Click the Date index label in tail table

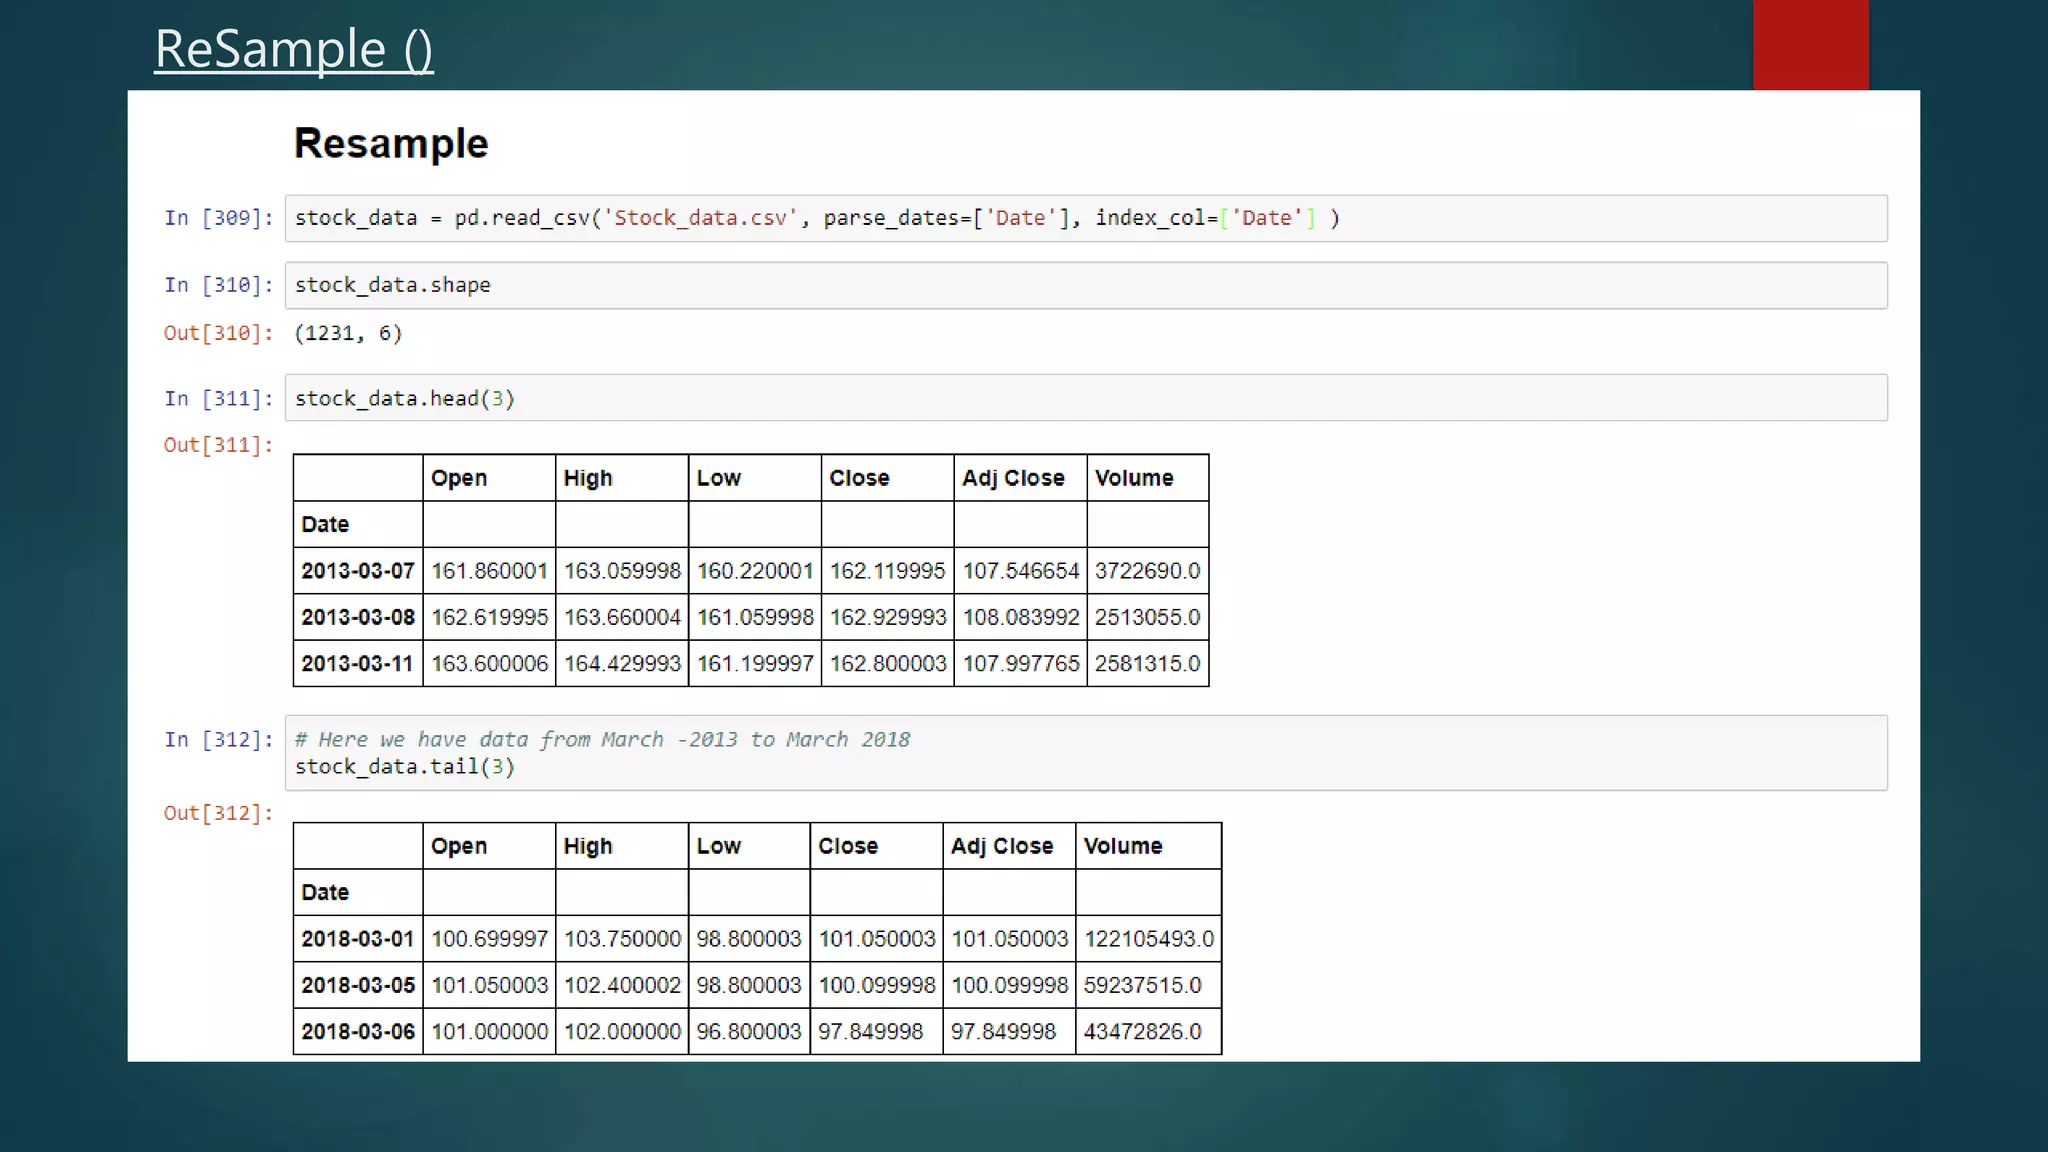(325, 892)
